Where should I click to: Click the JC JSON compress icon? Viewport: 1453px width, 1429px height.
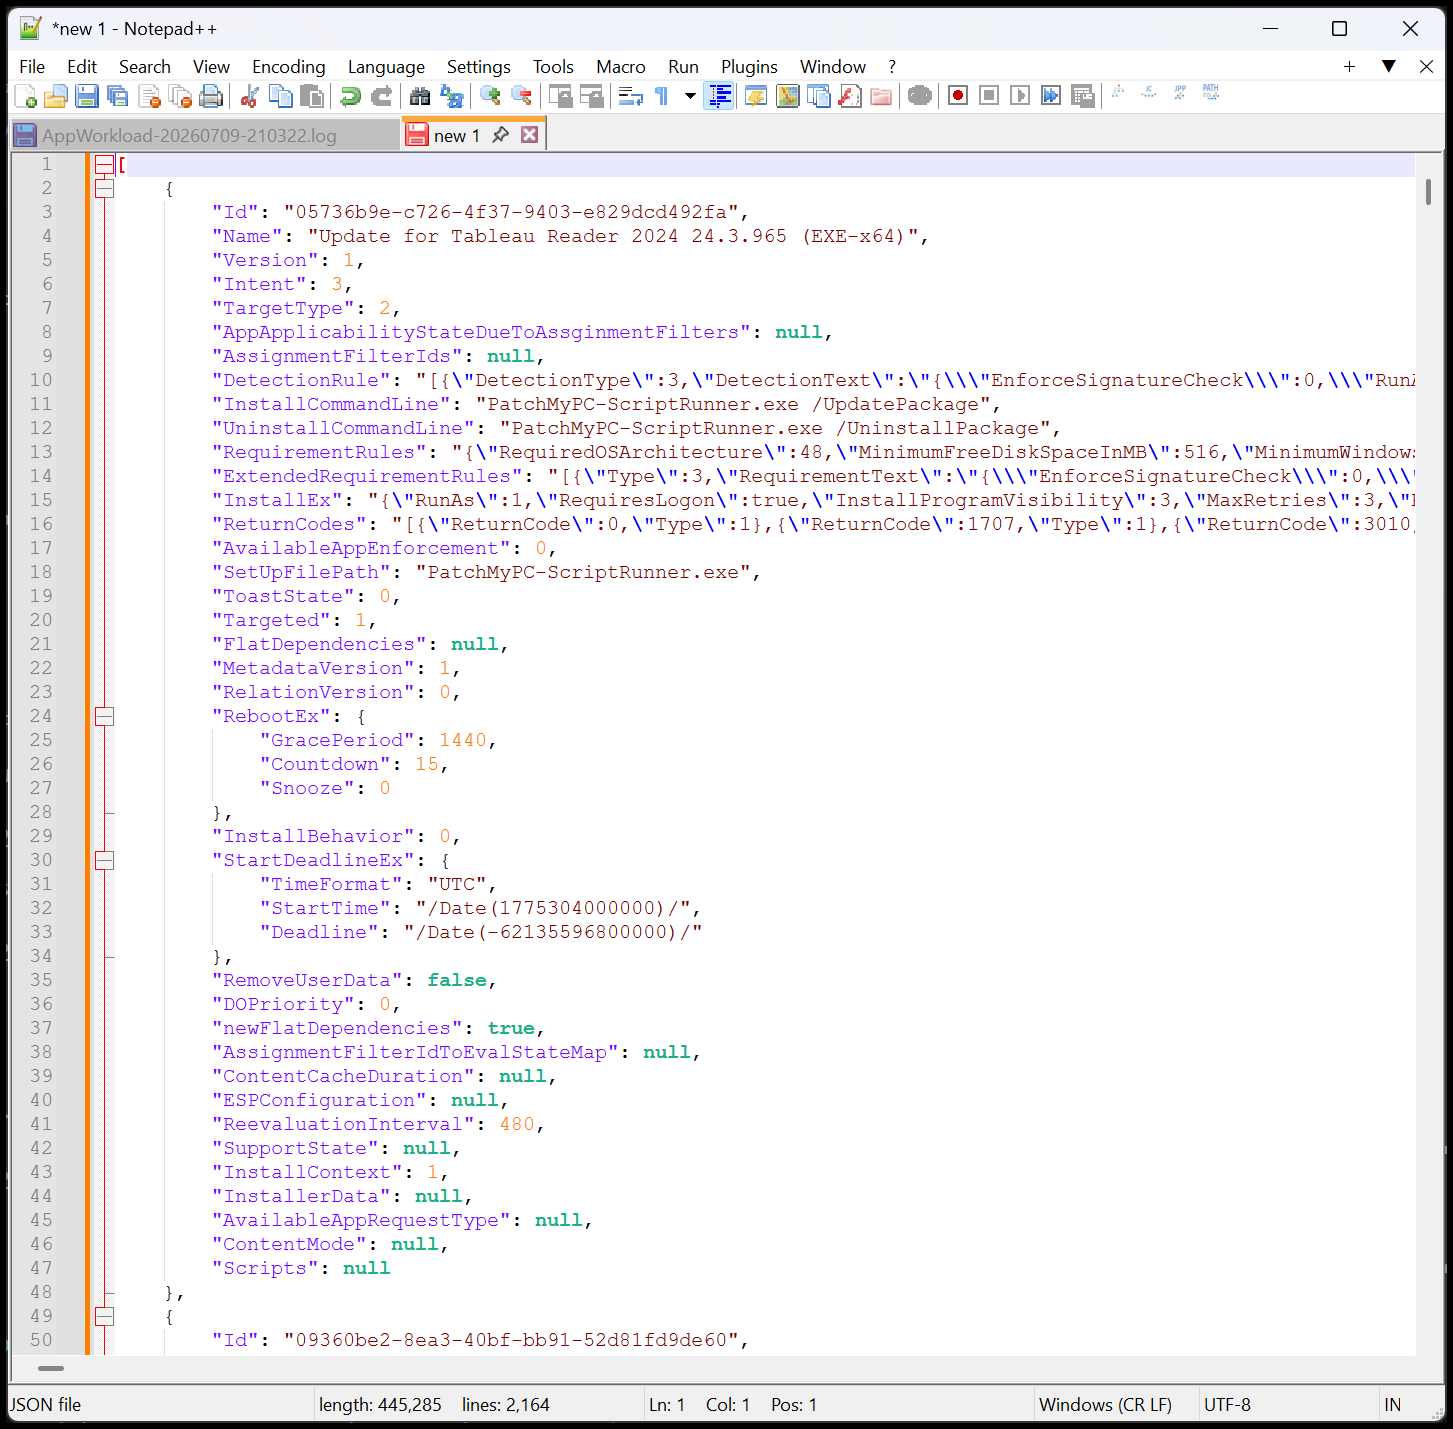click(1149, 92)
